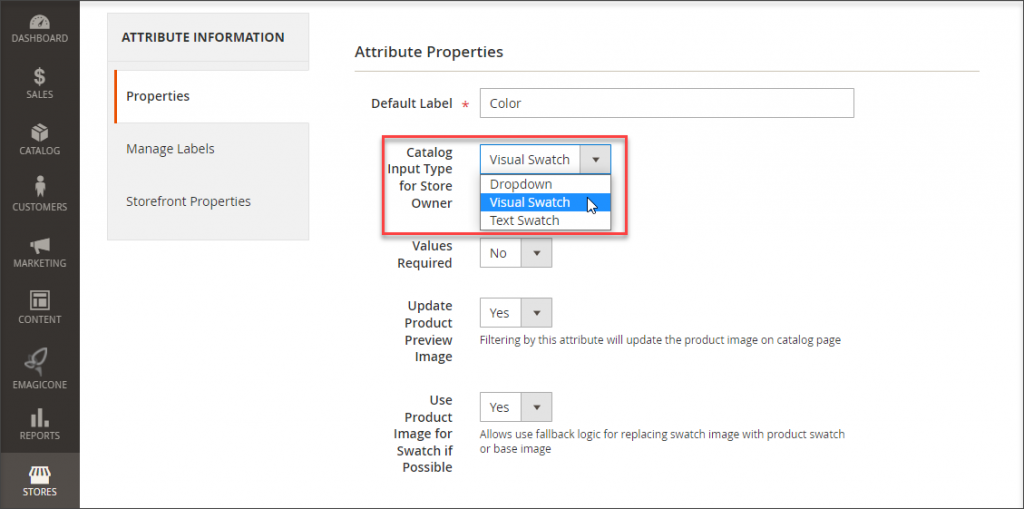Viewport: 1024px width, 509px height.
Task: Click the Stores storefront icon
Action: (x=39, y=474)
